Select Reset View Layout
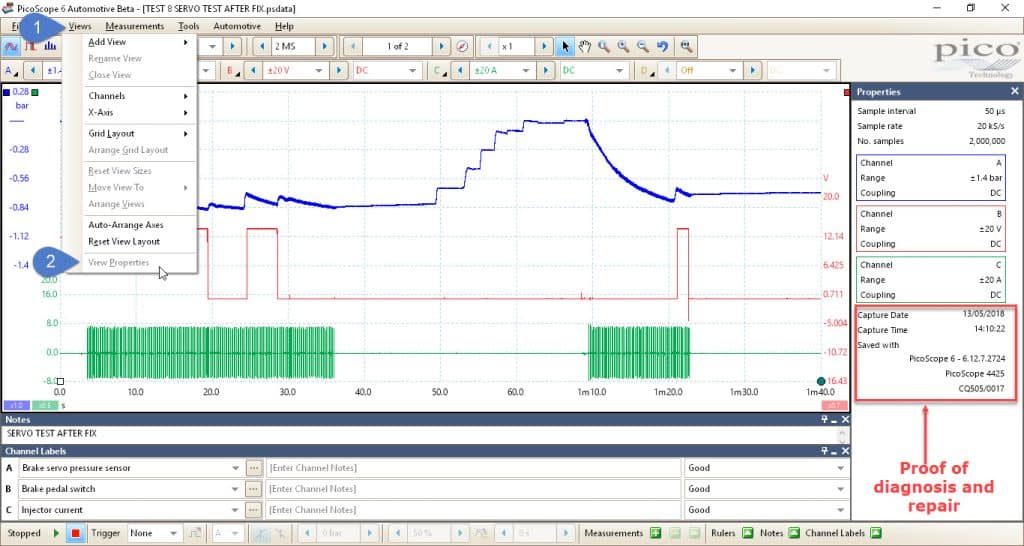Image resolution: width=1024 pixels, height=546 pixels. (138, 242)
